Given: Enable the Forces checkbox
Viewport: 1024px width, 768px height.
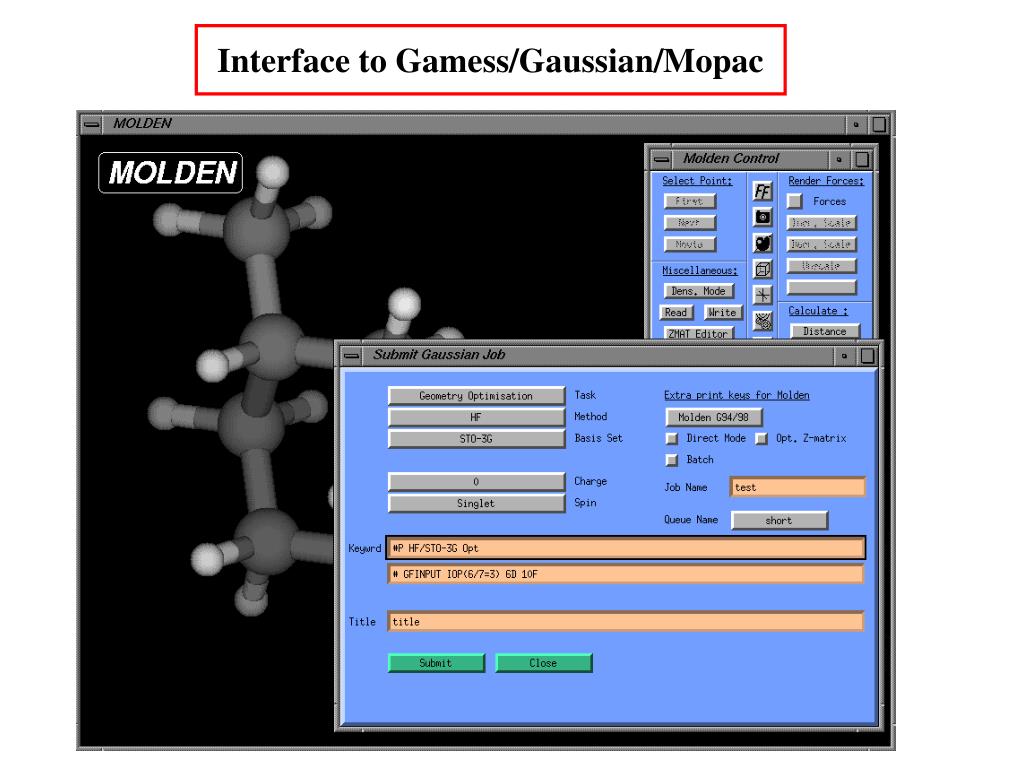Looking at the screenshot, I should point(795,201).
